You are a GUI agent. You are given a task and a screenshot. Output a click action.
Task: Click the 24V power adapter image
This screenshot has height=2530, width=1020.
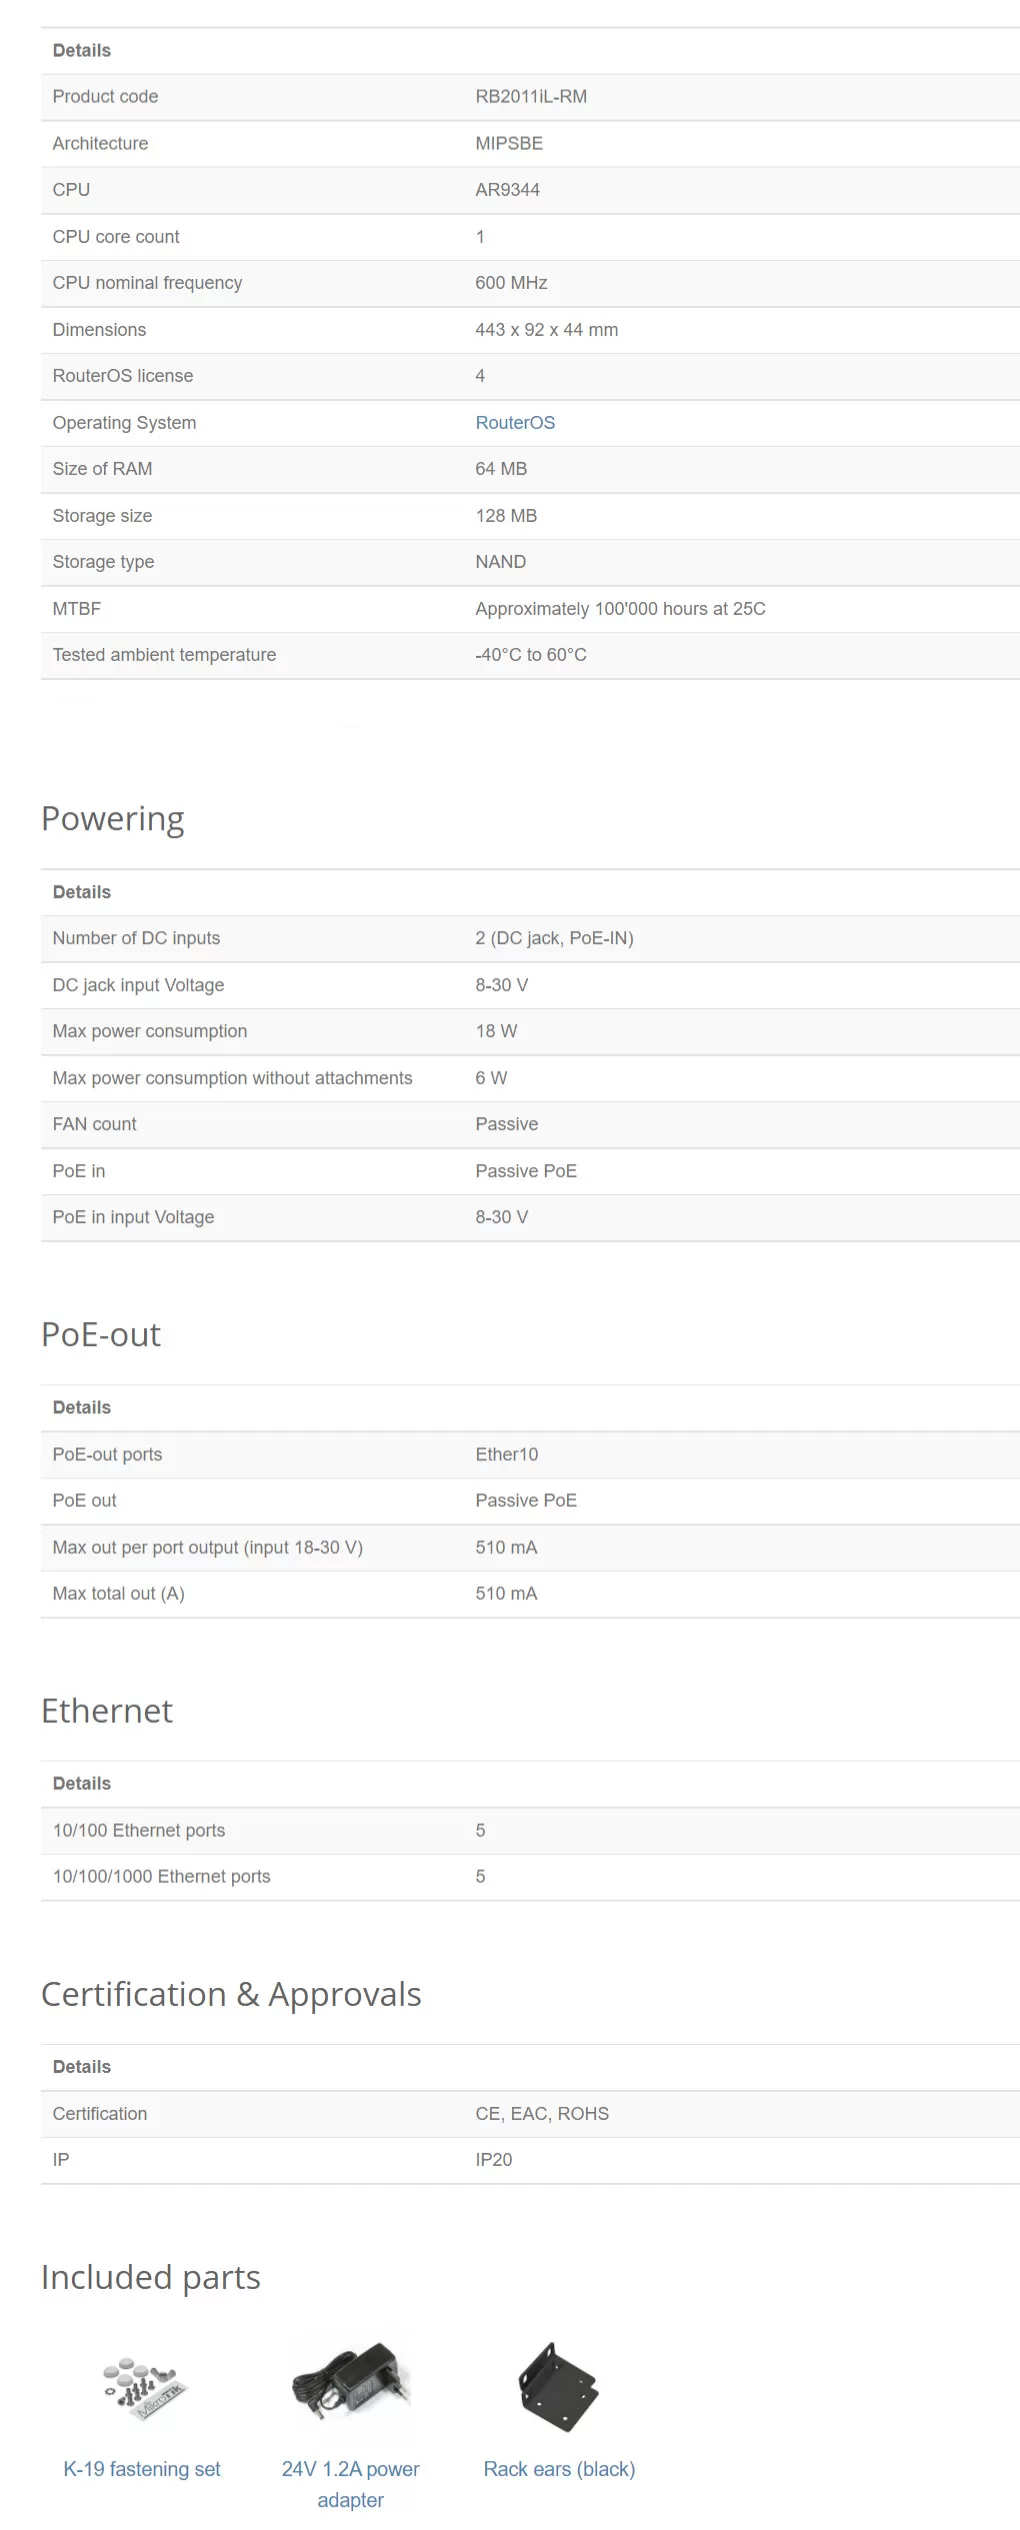click(x=351, y=2381)
